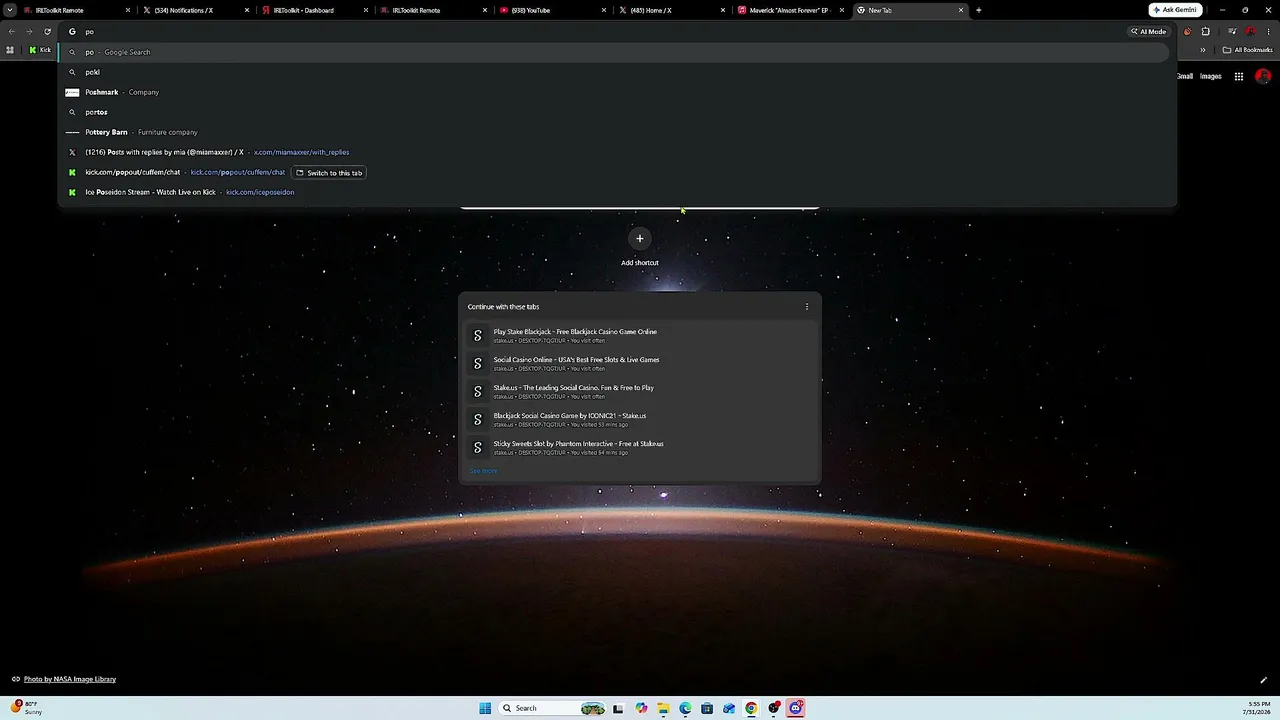Click the Ask Gemini button
1280x720 pixels.
point(1176,10)
